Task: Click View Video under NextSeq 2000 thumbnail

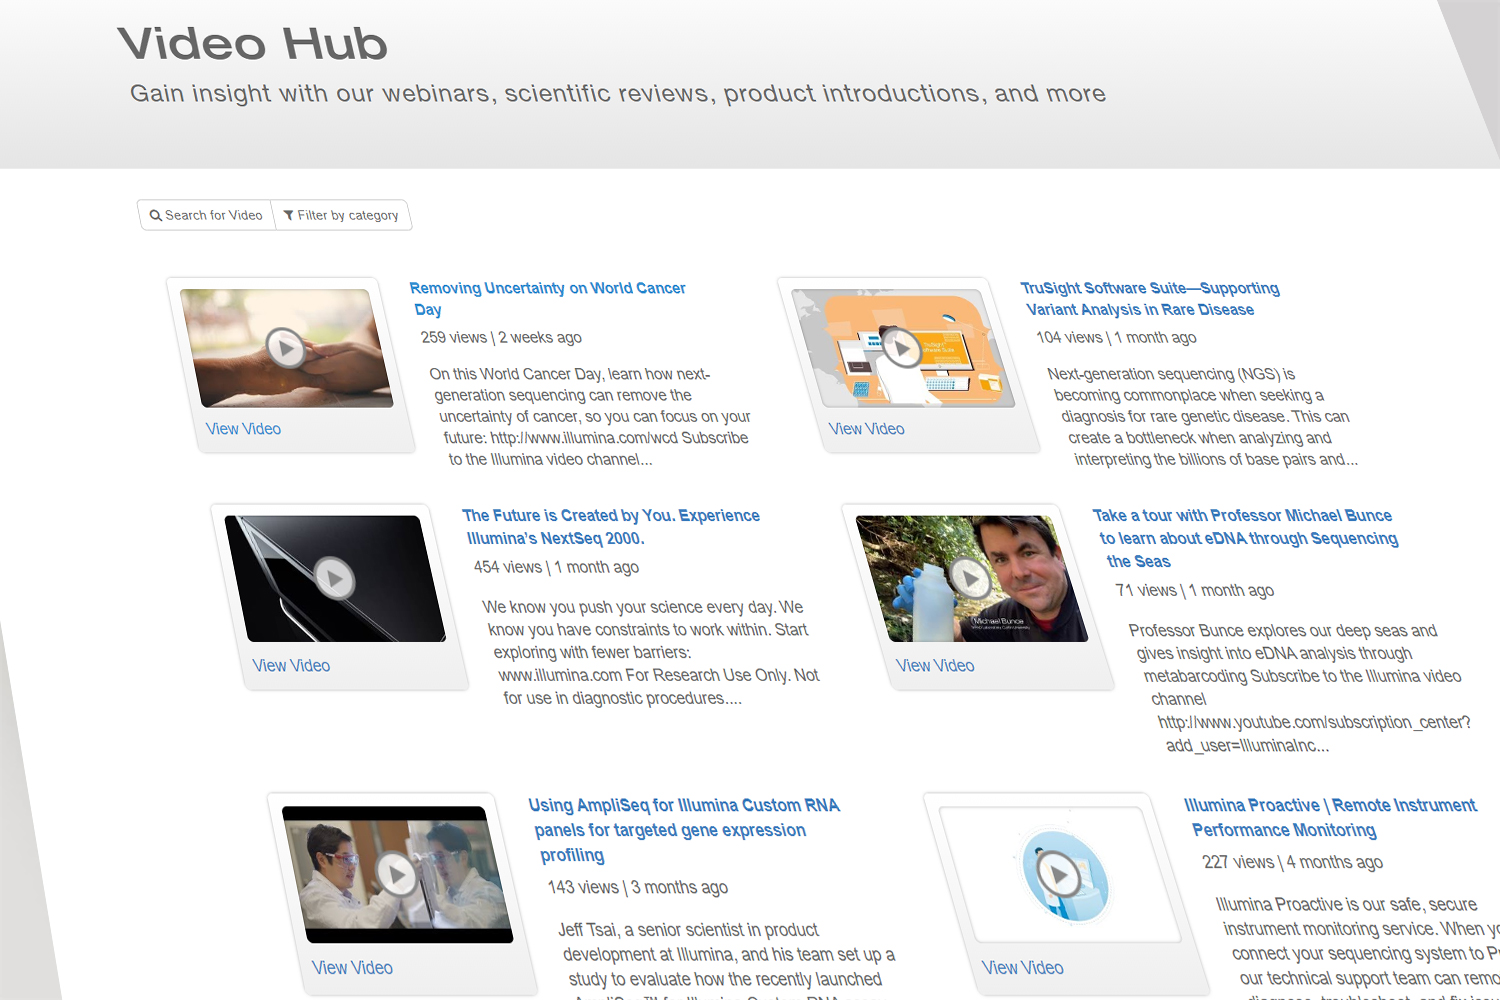Action: [291, 666]
